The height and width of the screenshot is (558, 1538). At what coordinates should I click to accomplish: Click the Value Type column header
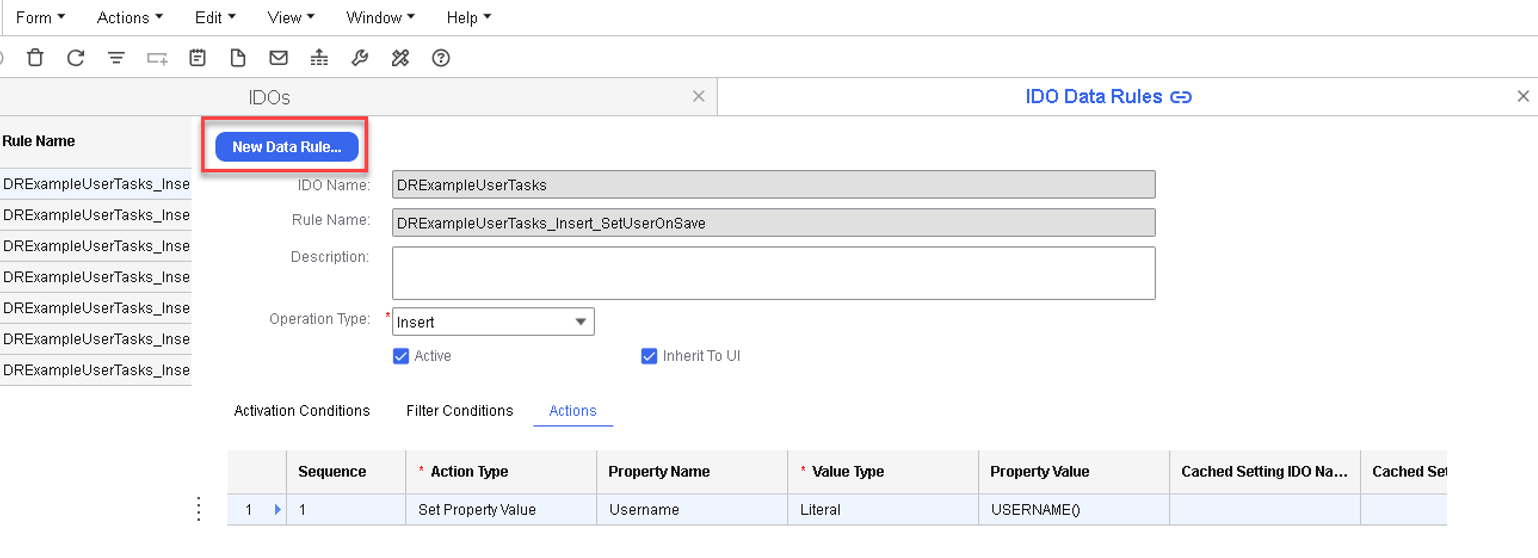click(883, 472)
